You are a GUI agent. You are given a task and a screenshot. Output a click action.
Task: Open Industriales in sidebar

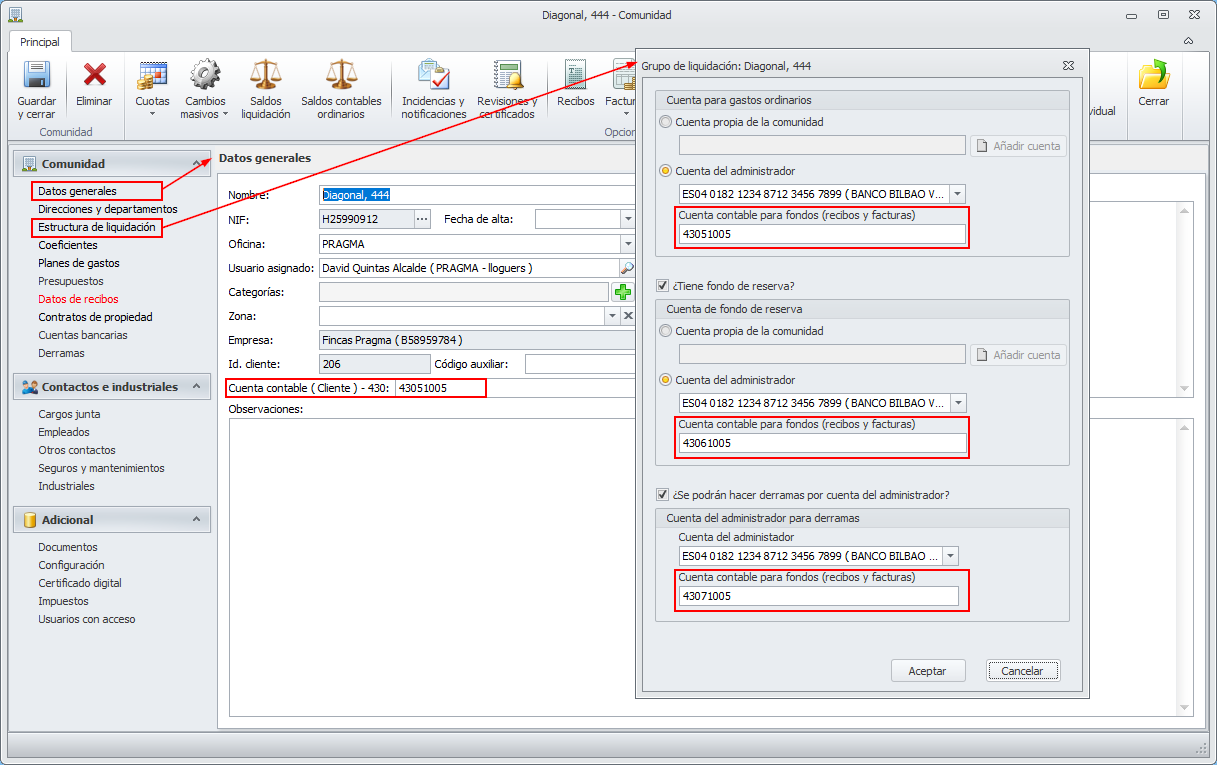coord(66,486)
